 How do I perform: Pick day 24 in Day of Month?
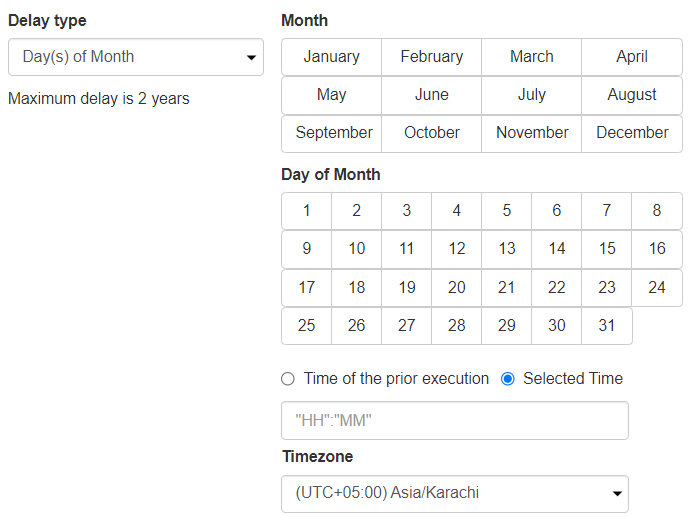pos(657,288)
